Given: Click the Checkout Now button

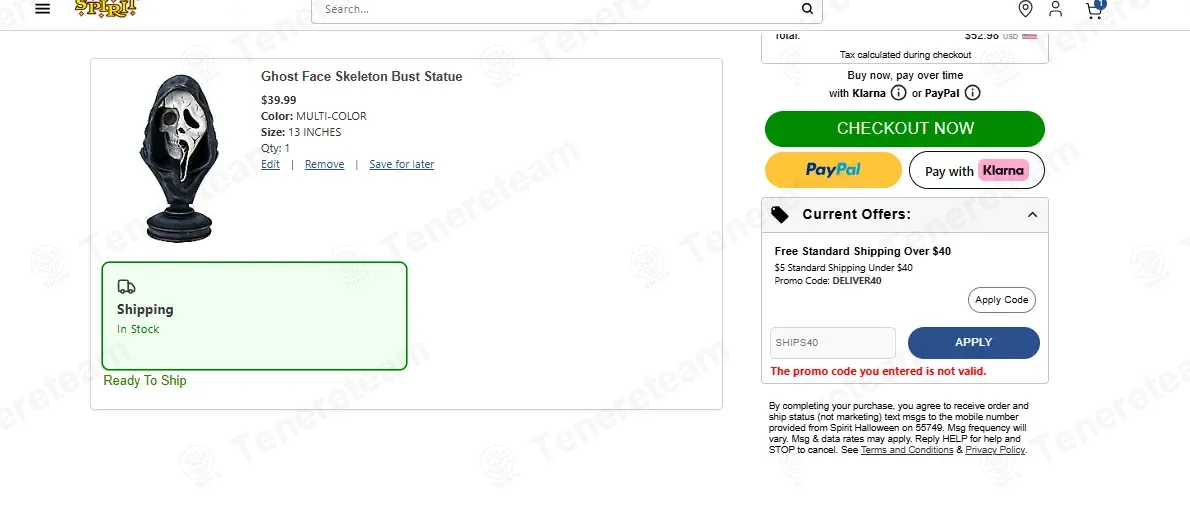Looking at the screenshot, I should [x=905, y=128].
